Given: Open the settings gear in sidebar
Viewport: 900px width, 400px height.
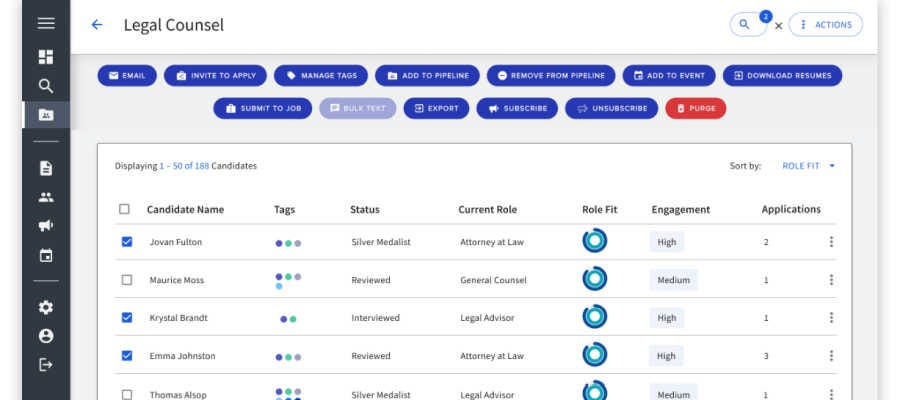Looking at the screenshot, I should coord(46,308).
